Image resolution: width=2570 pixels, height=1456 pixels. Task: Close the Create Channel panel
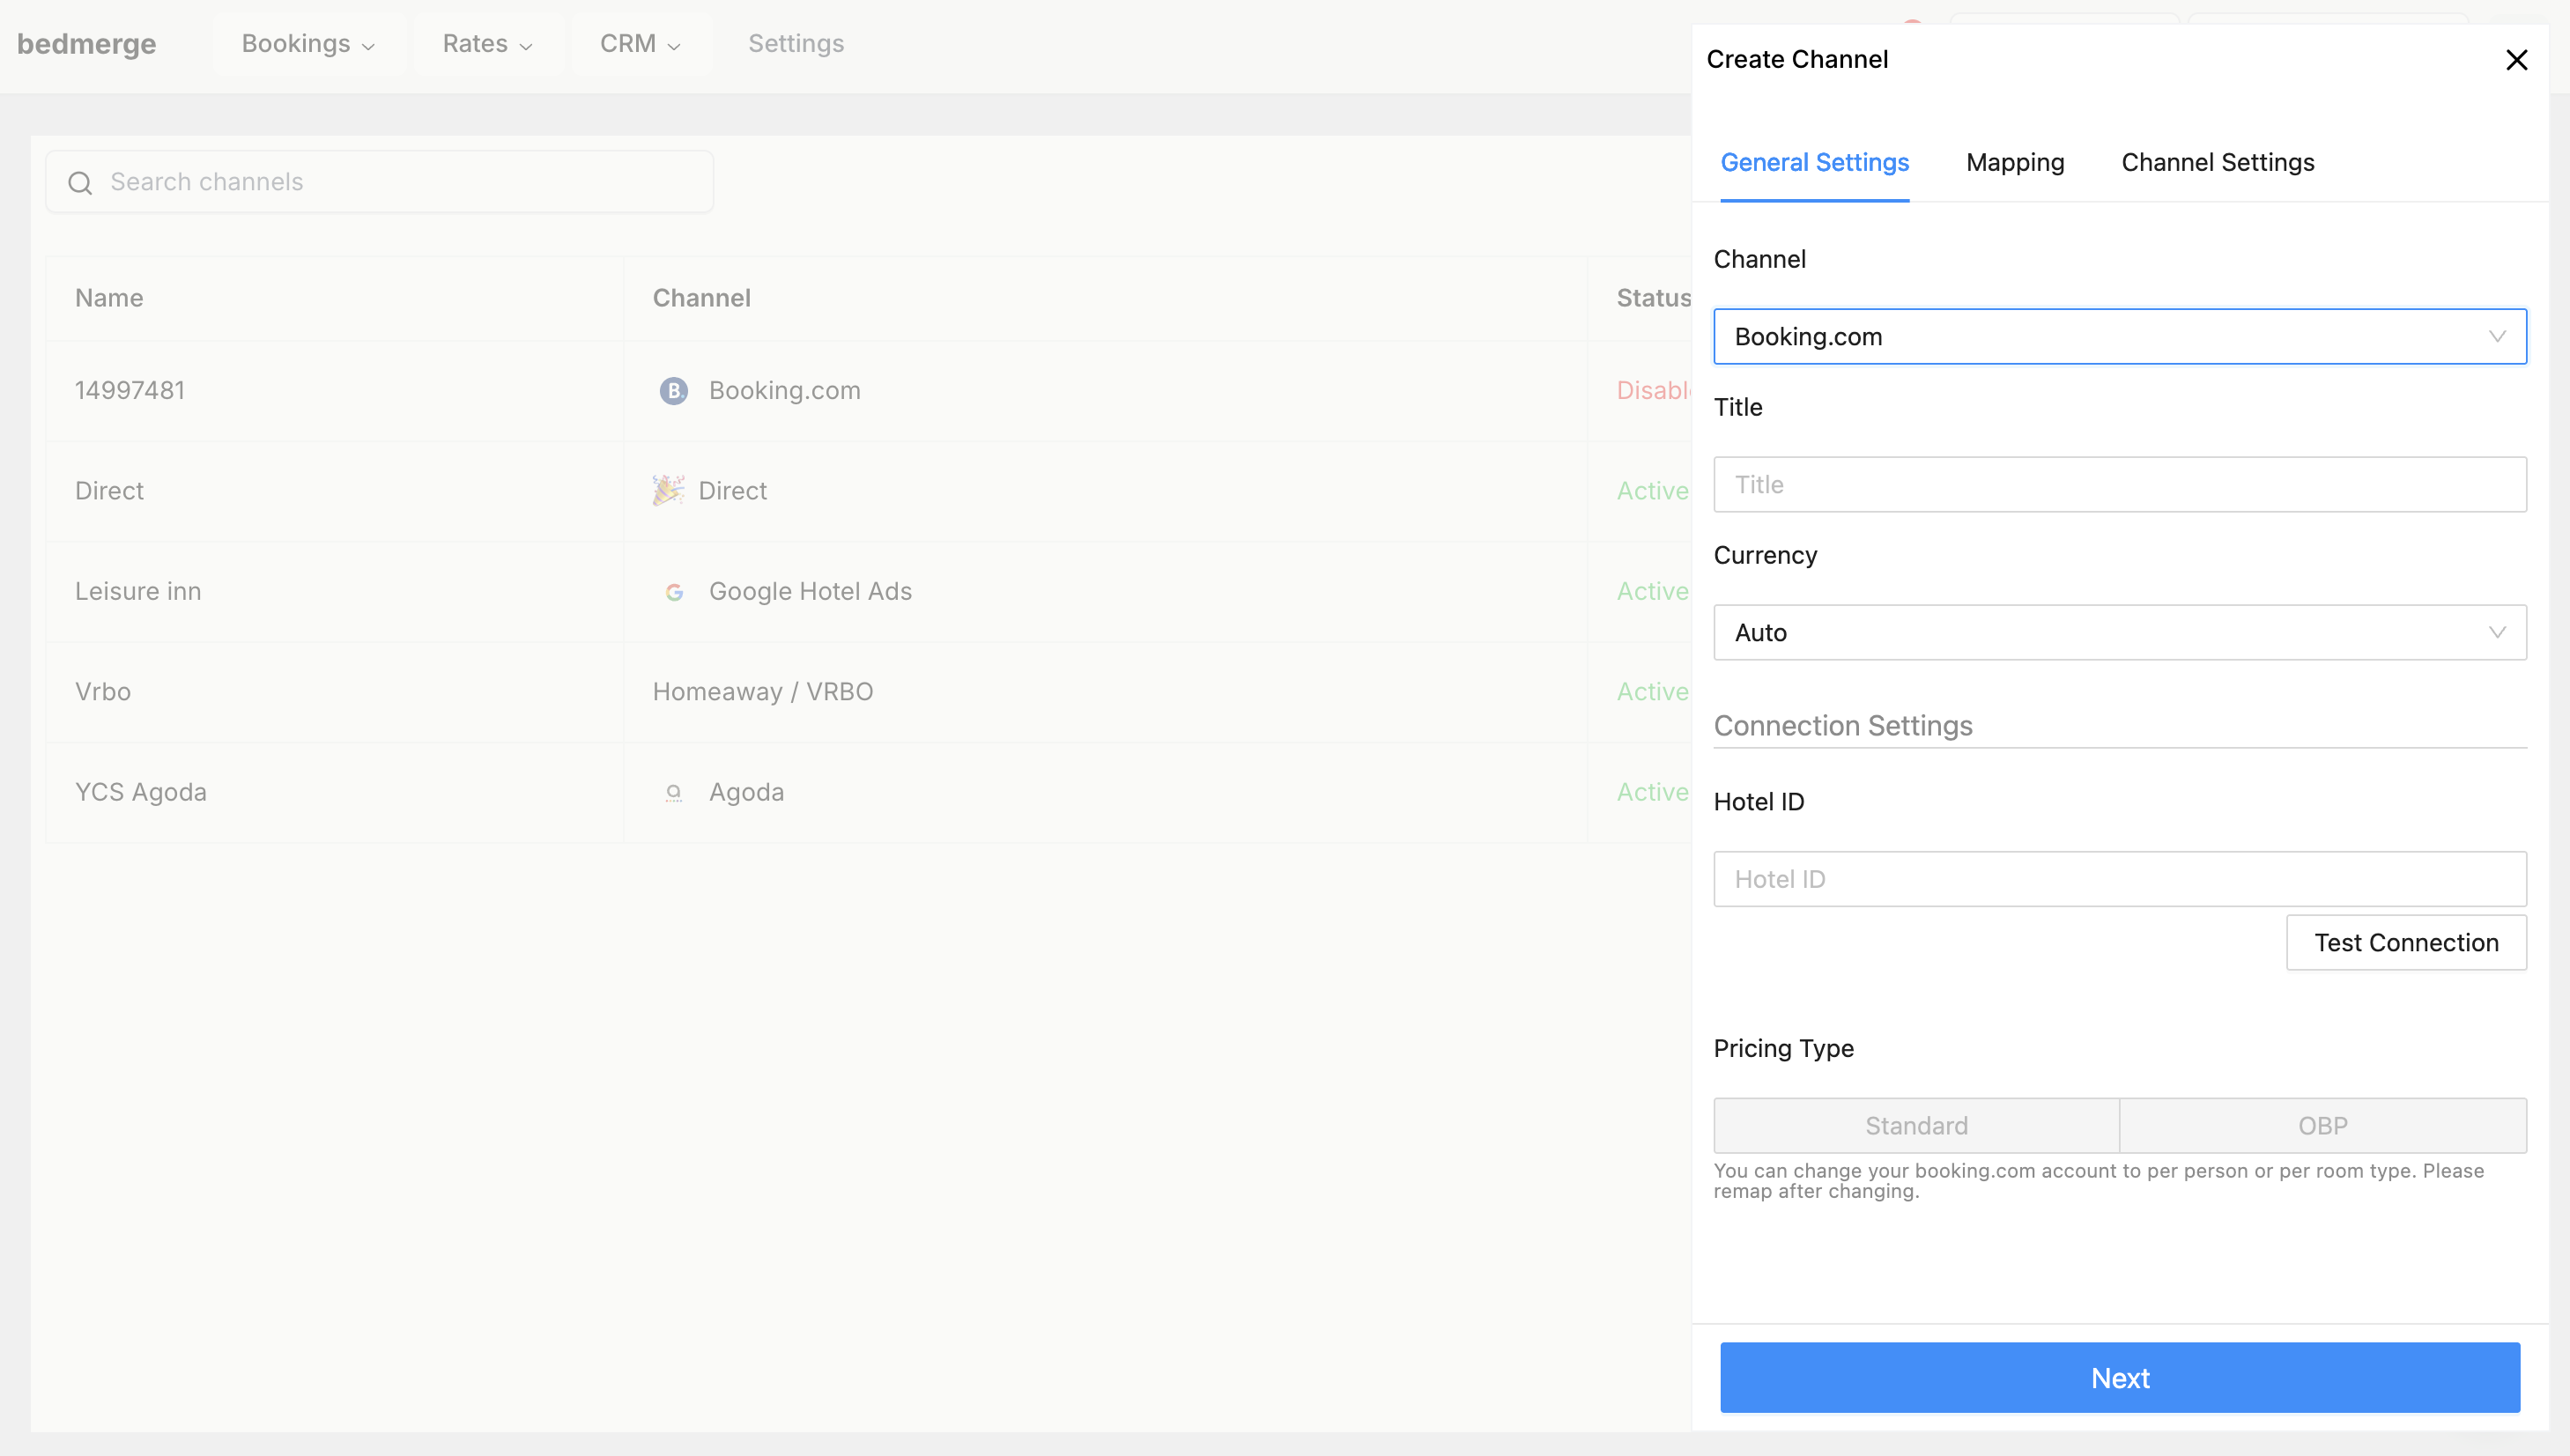click(2517, 59)
